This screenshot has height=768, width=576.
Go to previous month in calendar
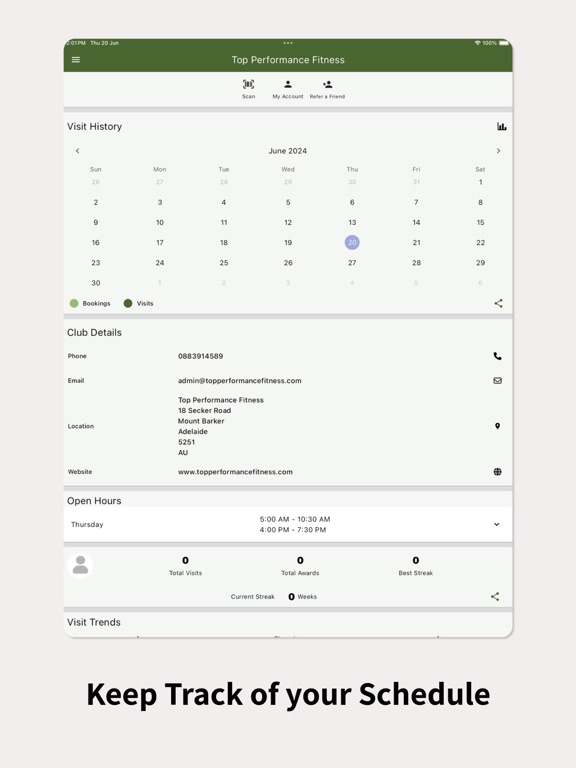point(77,151)
